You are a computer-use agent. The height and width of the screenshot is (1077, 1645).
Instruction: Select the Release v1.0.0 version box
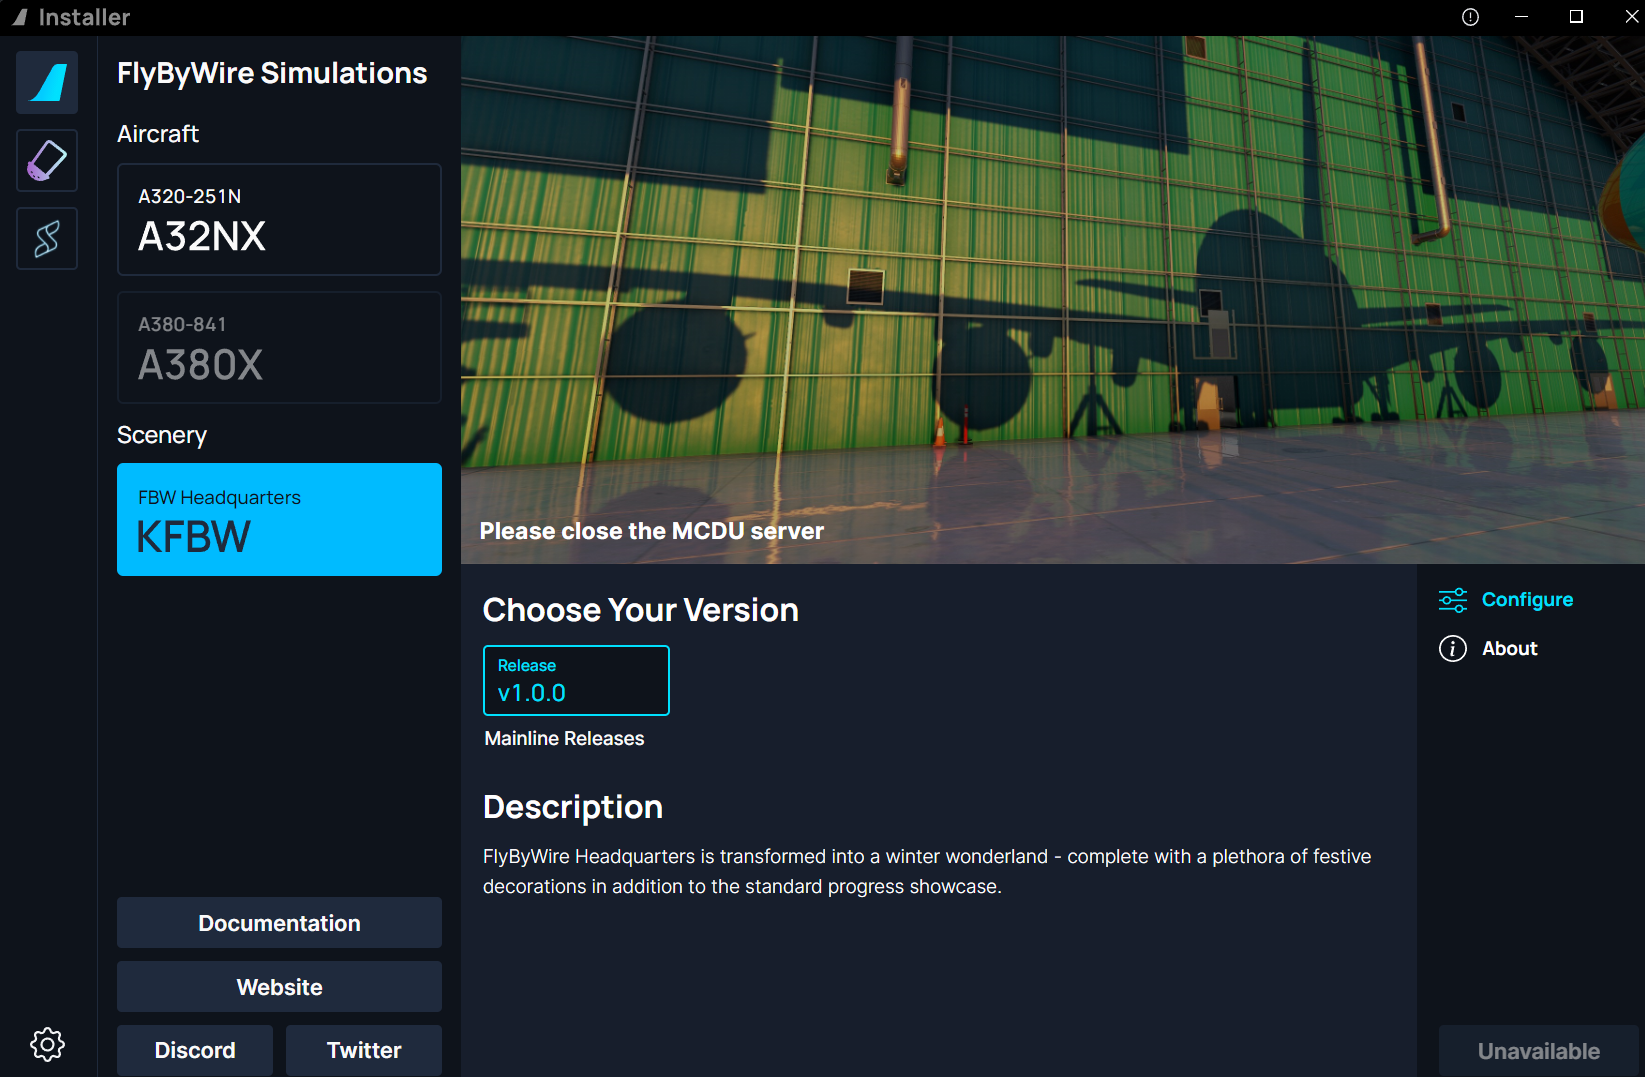point(576,680)
